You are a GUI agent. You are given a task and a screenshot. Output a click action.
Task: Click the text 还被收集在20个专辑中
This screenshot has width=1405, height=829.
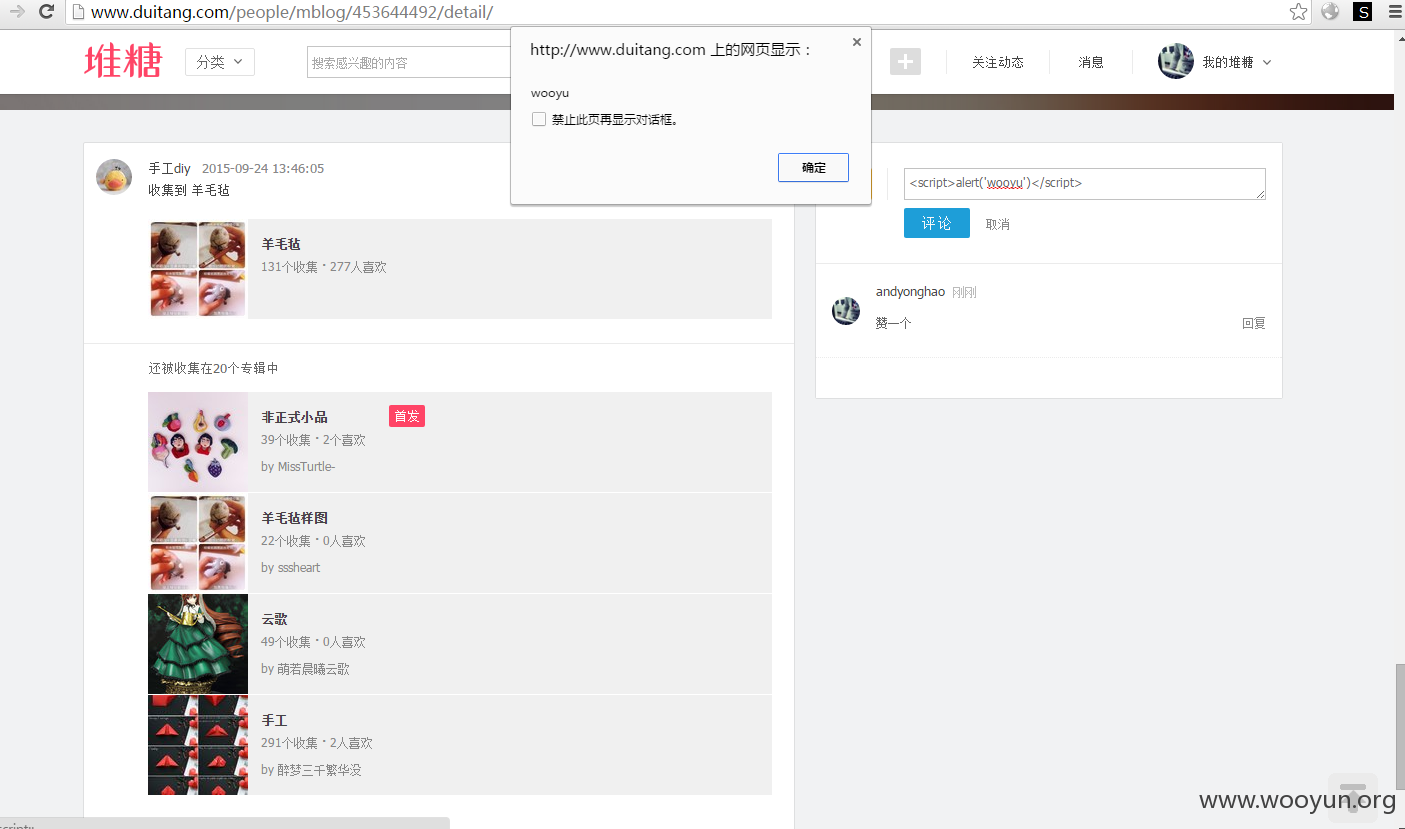click(x=214, y=368)
